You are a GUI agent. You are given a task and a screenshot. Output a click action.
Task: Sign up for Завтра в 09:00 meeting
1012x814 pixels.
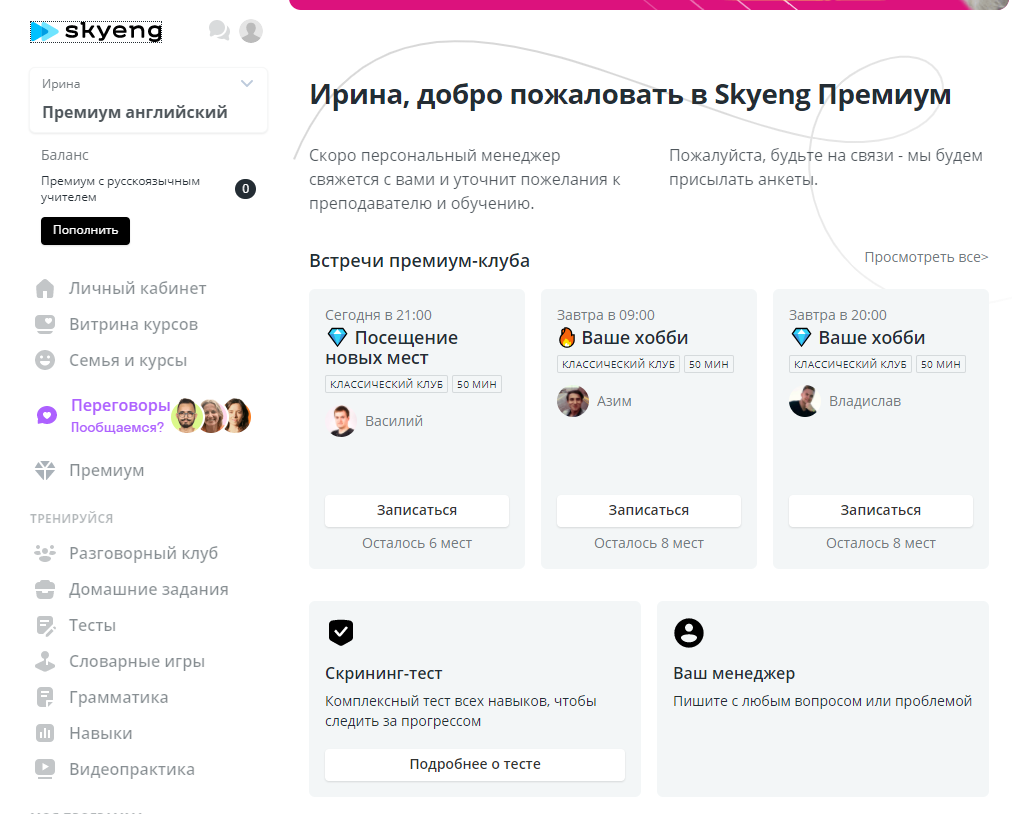(649, 511)
